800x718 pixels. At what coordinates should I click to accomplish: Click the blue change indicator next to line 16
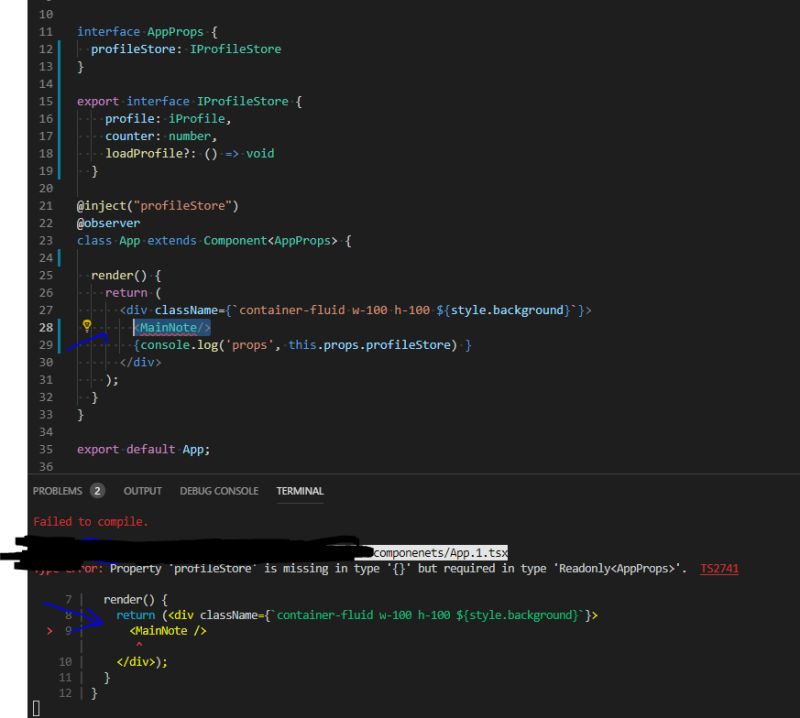(x=60, y=118)
